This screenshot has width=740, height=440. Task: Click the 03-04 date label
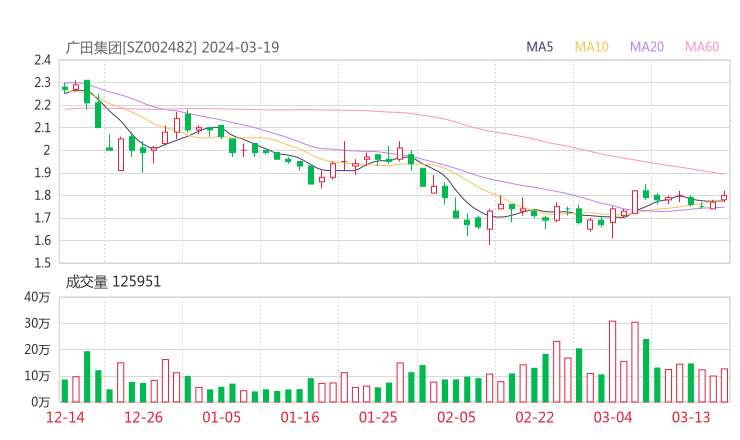[613, 417]
